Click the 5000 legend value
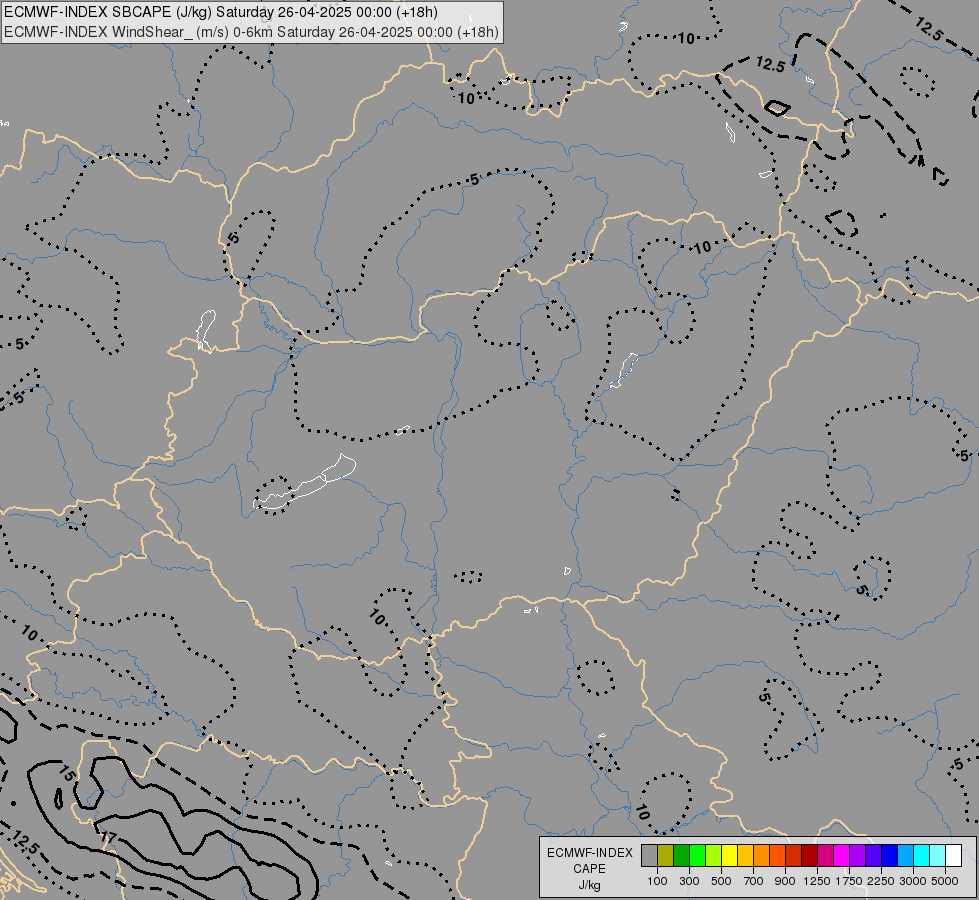This screenshot has width=979, height=900. (x=945, y=881)
